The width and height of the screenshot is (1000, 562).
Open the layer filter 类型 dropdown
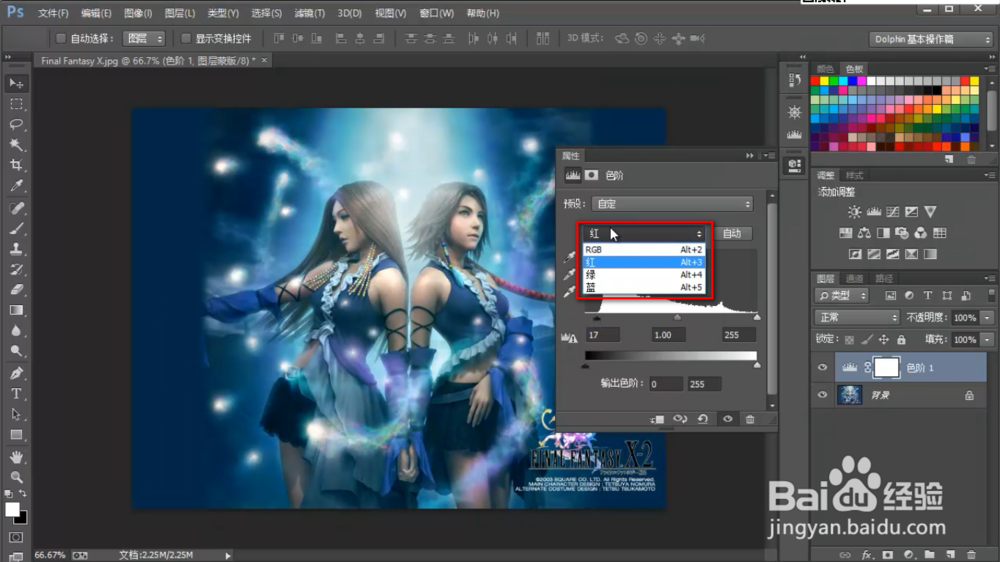tap(842, 295)
